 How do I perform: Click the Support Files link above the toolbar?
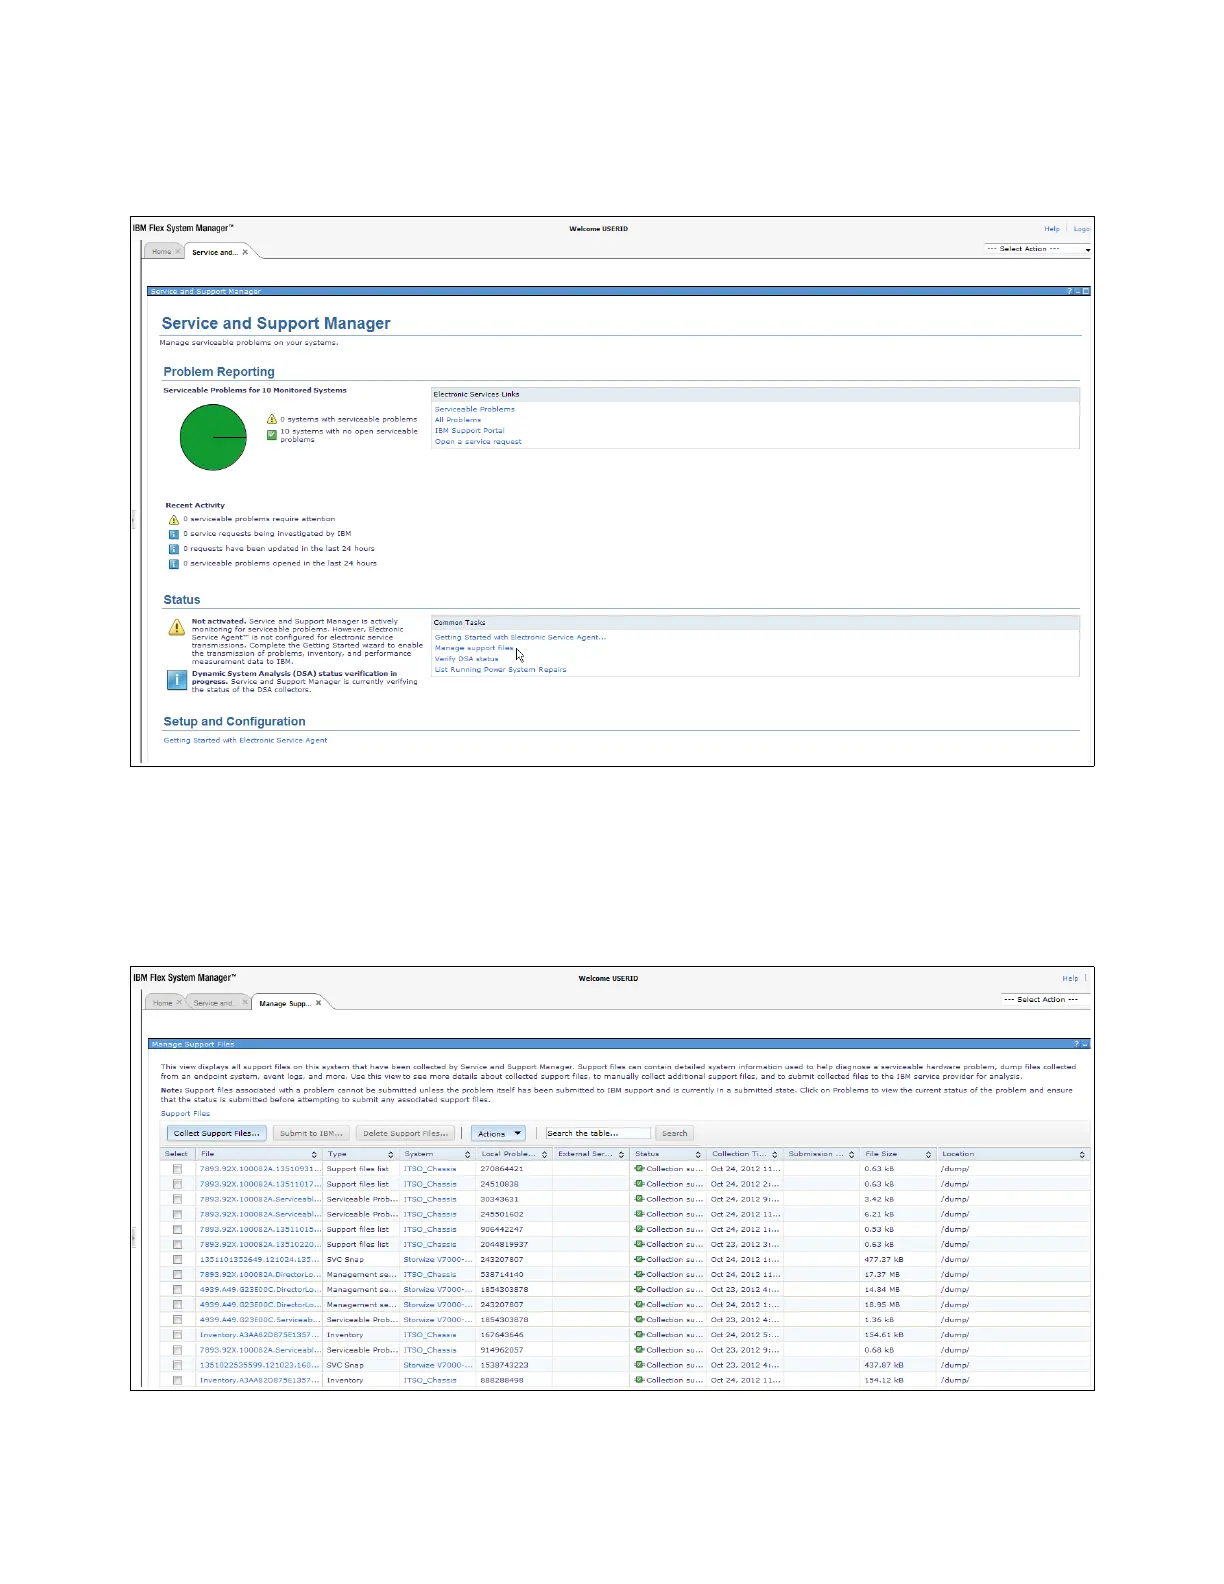186,1113
